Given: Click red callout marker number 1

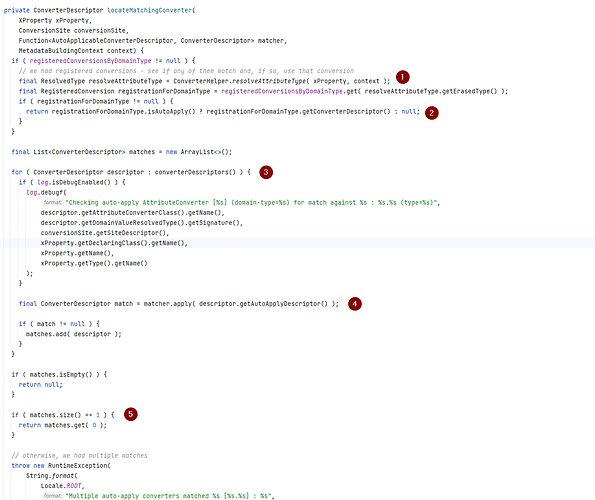Looking at the screenshot, I should [403, 77].
